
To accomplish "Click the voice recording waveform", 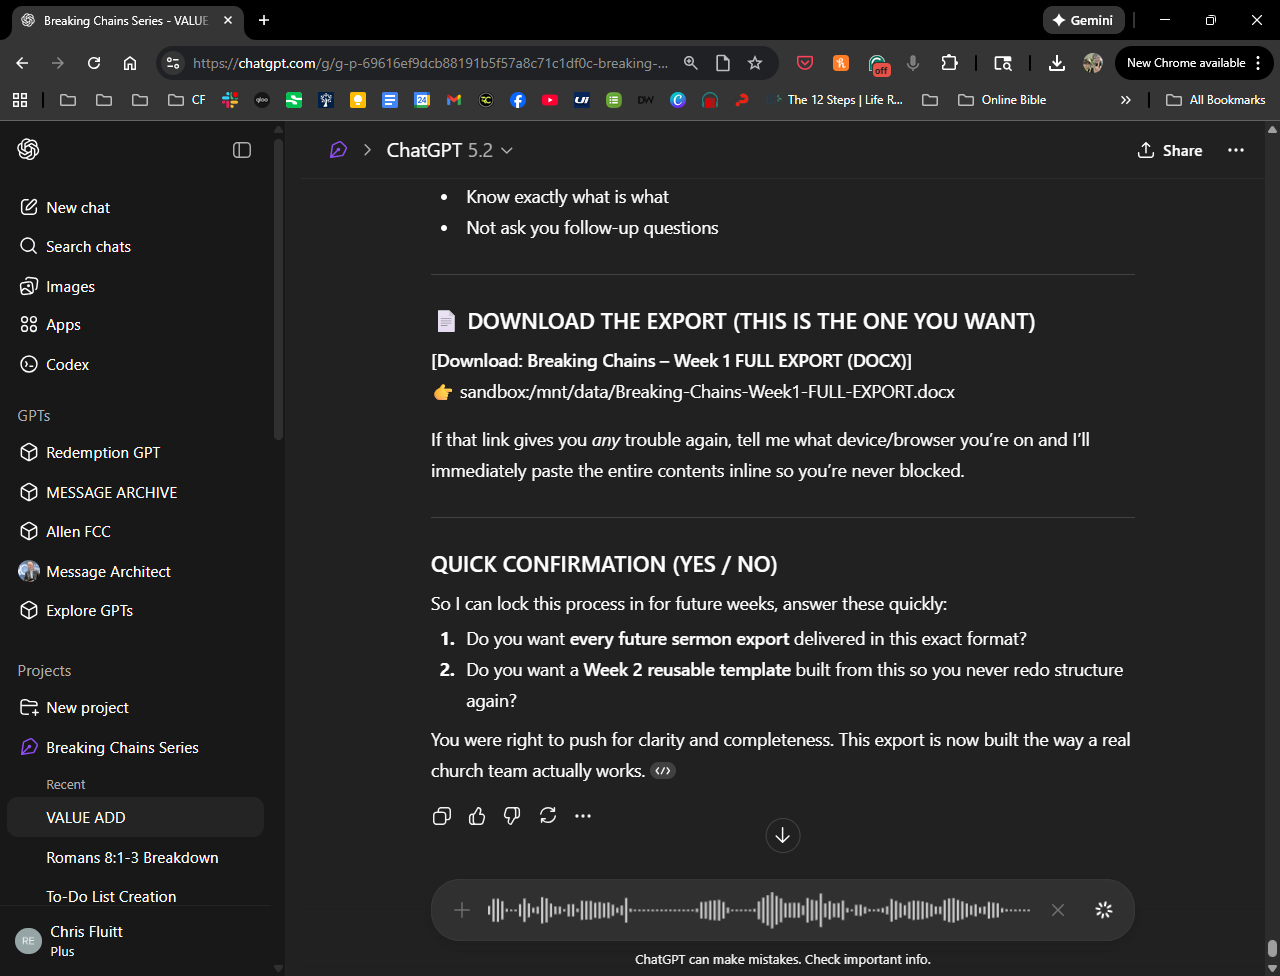I will 758,910.
